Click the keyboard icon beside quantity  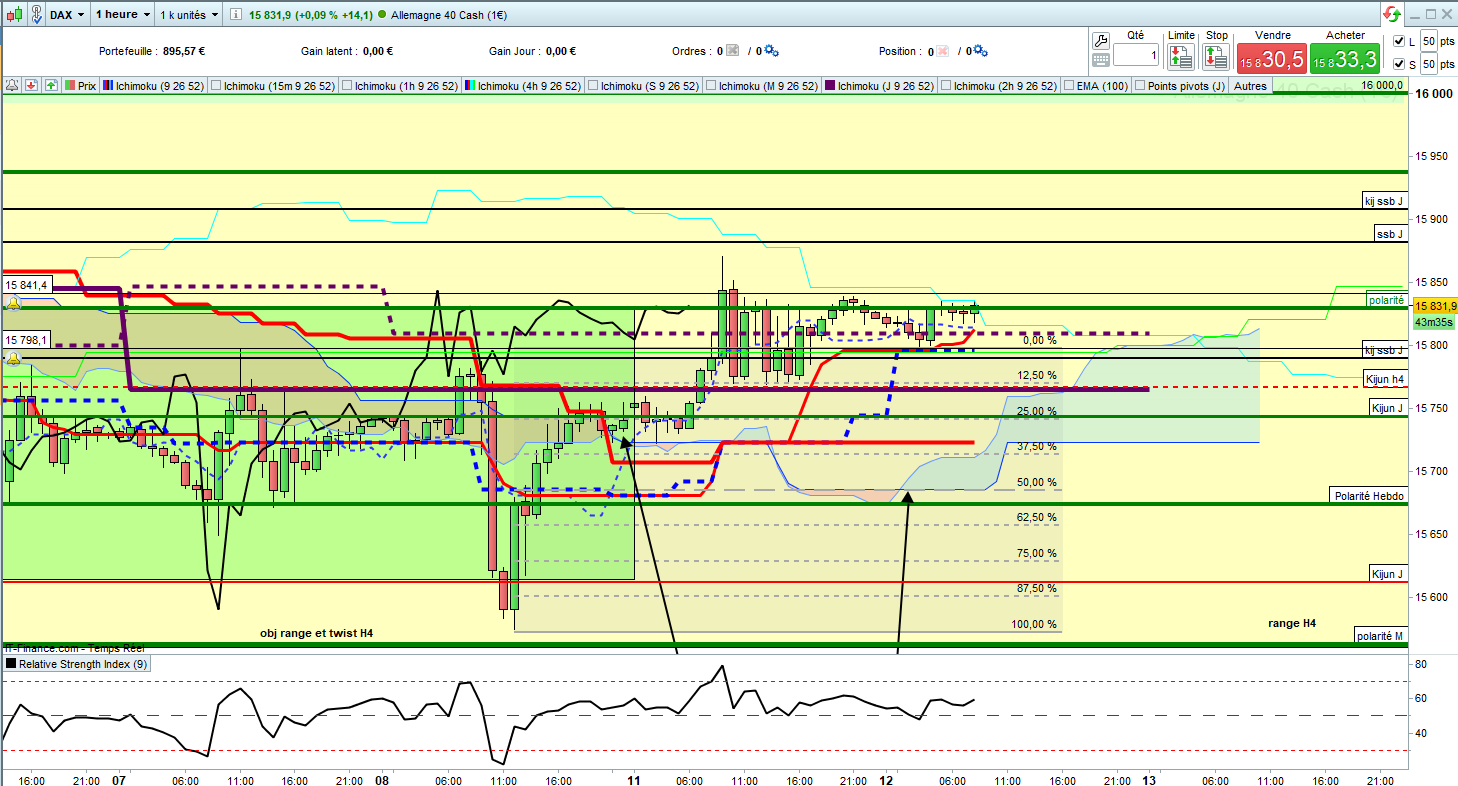click(x=1101, y=60)
